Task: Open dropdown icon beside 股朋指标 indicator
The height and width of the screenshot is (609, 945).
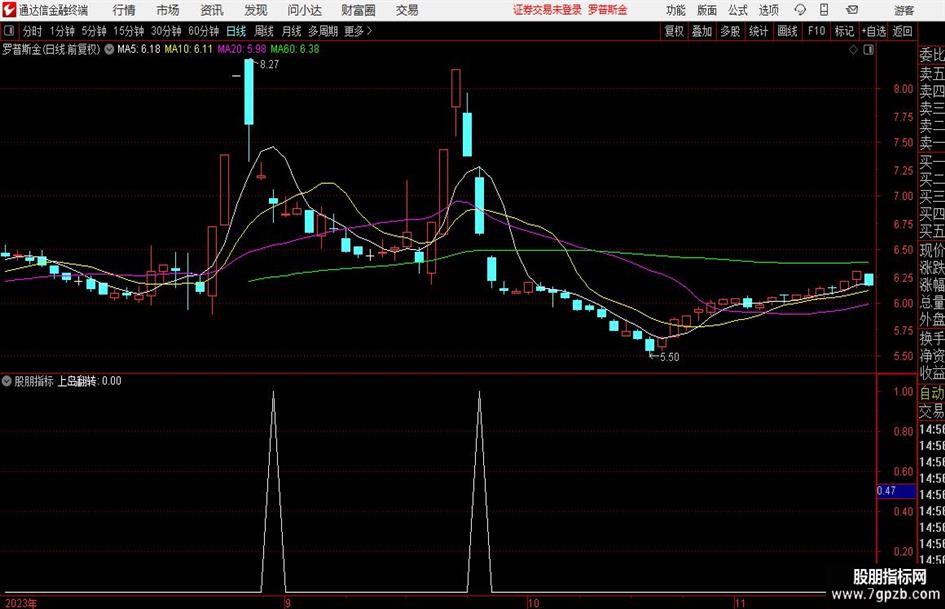Action: coord(7,381)
